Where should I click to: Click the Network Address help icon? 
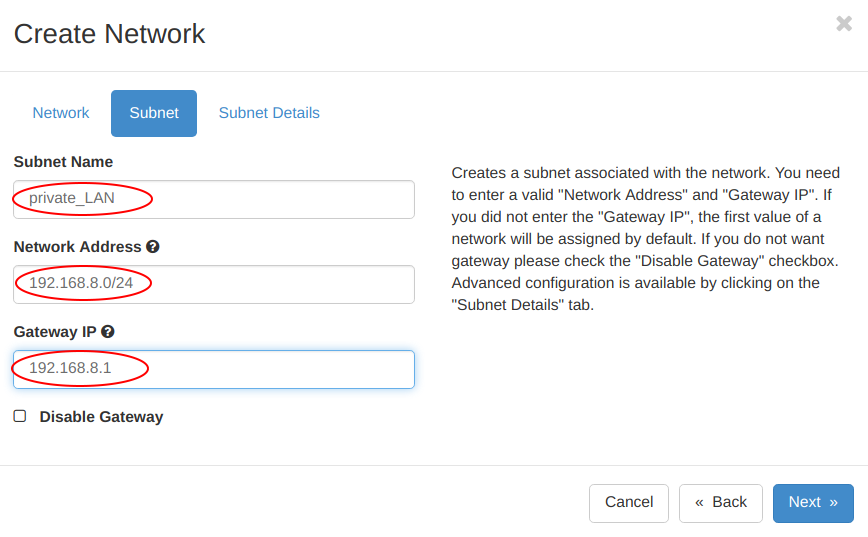(153, 247)
